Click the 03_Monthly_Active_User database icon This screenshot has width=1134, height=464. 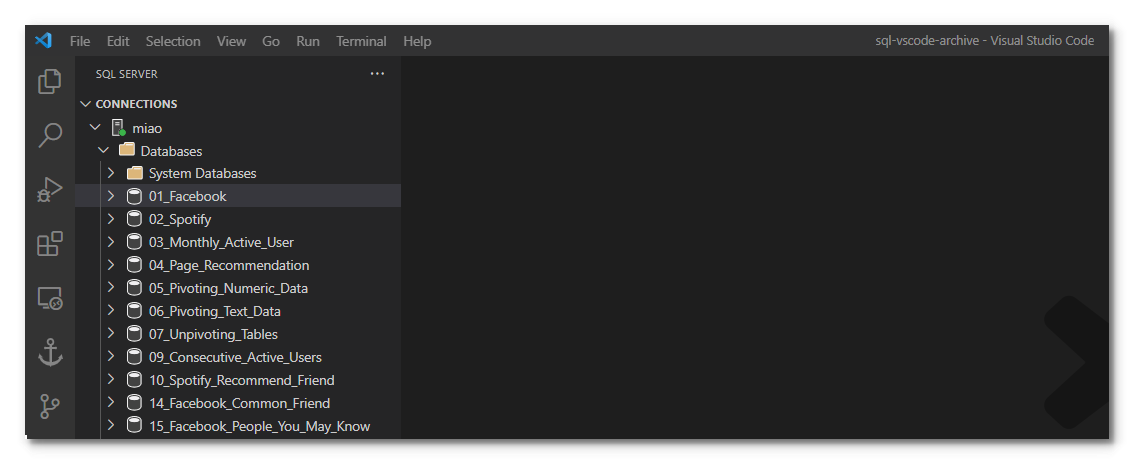(135, 242)
